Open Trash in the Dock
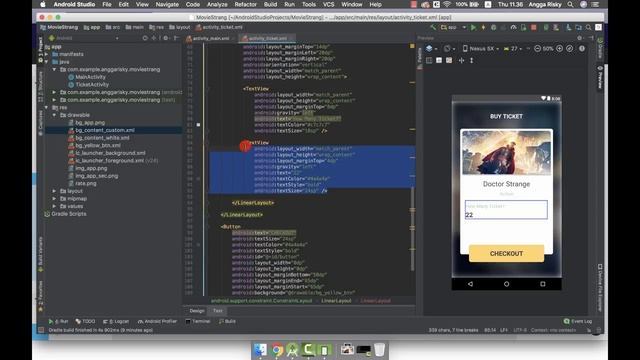640x360 pixels. (379, 350)
